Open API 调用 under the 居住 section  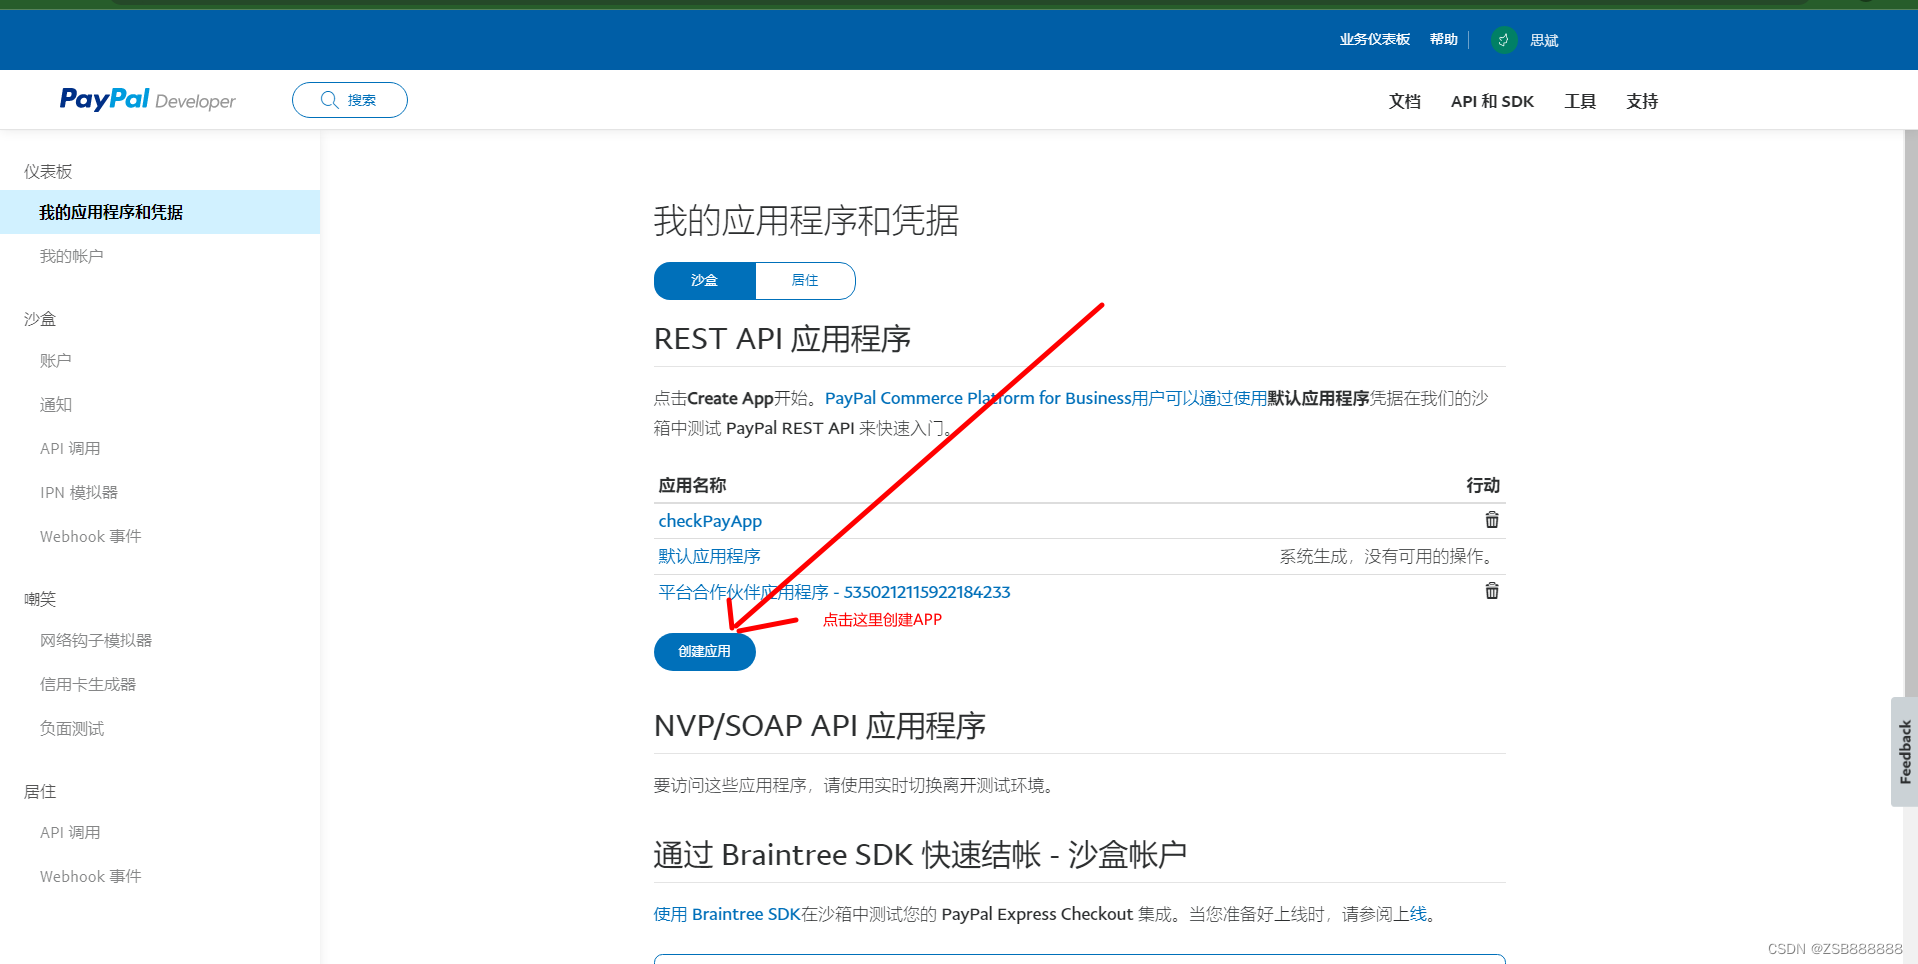(x=70, y=832)
